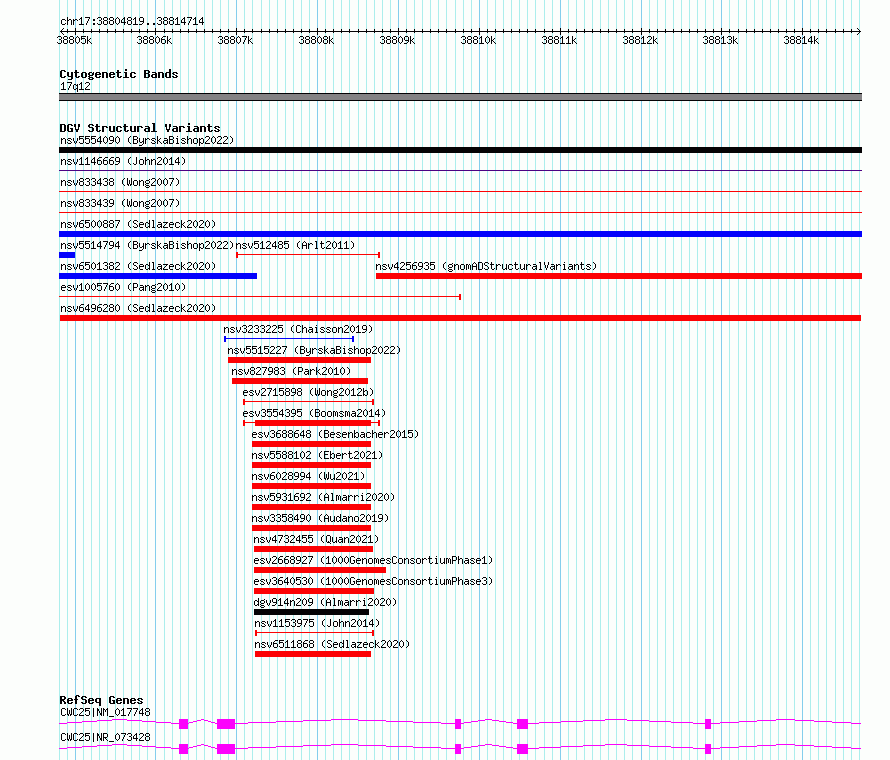This screenshot has height=760, width=890.
Task: Click the blue nsv6500887 variant bar
Action: (460, 234)
